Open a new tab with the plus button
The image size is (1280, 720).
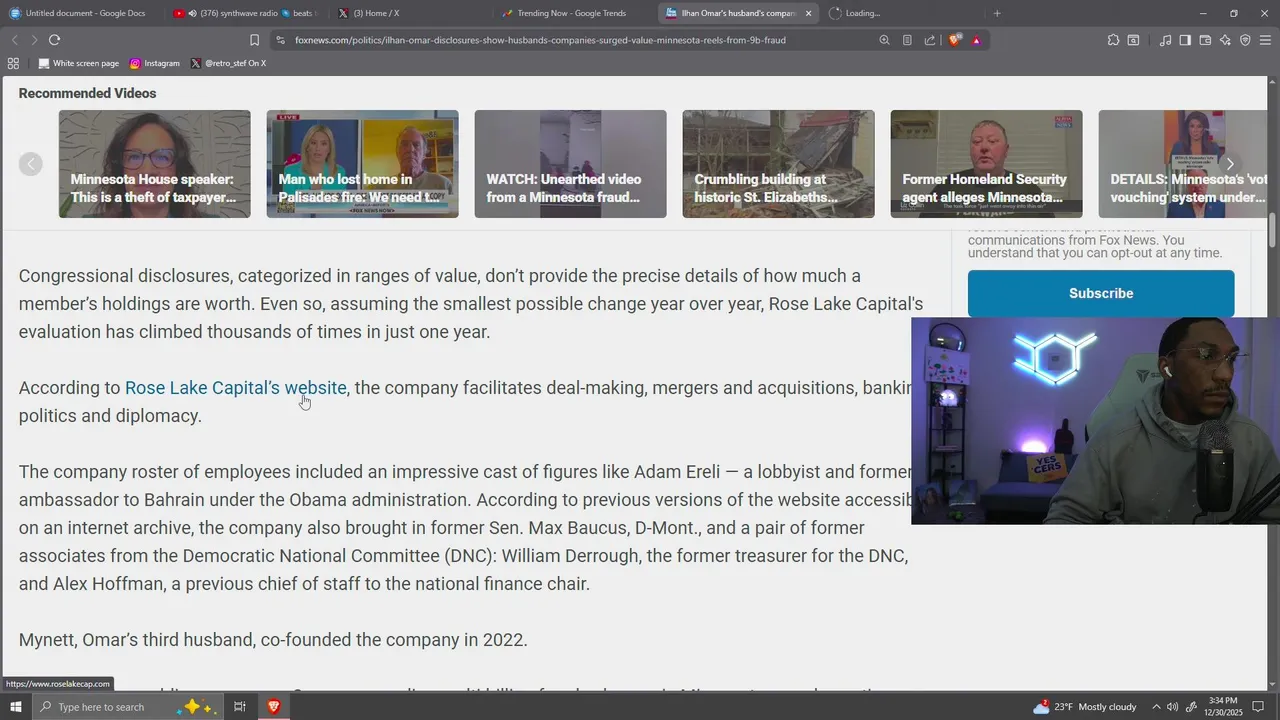point(997,13)
